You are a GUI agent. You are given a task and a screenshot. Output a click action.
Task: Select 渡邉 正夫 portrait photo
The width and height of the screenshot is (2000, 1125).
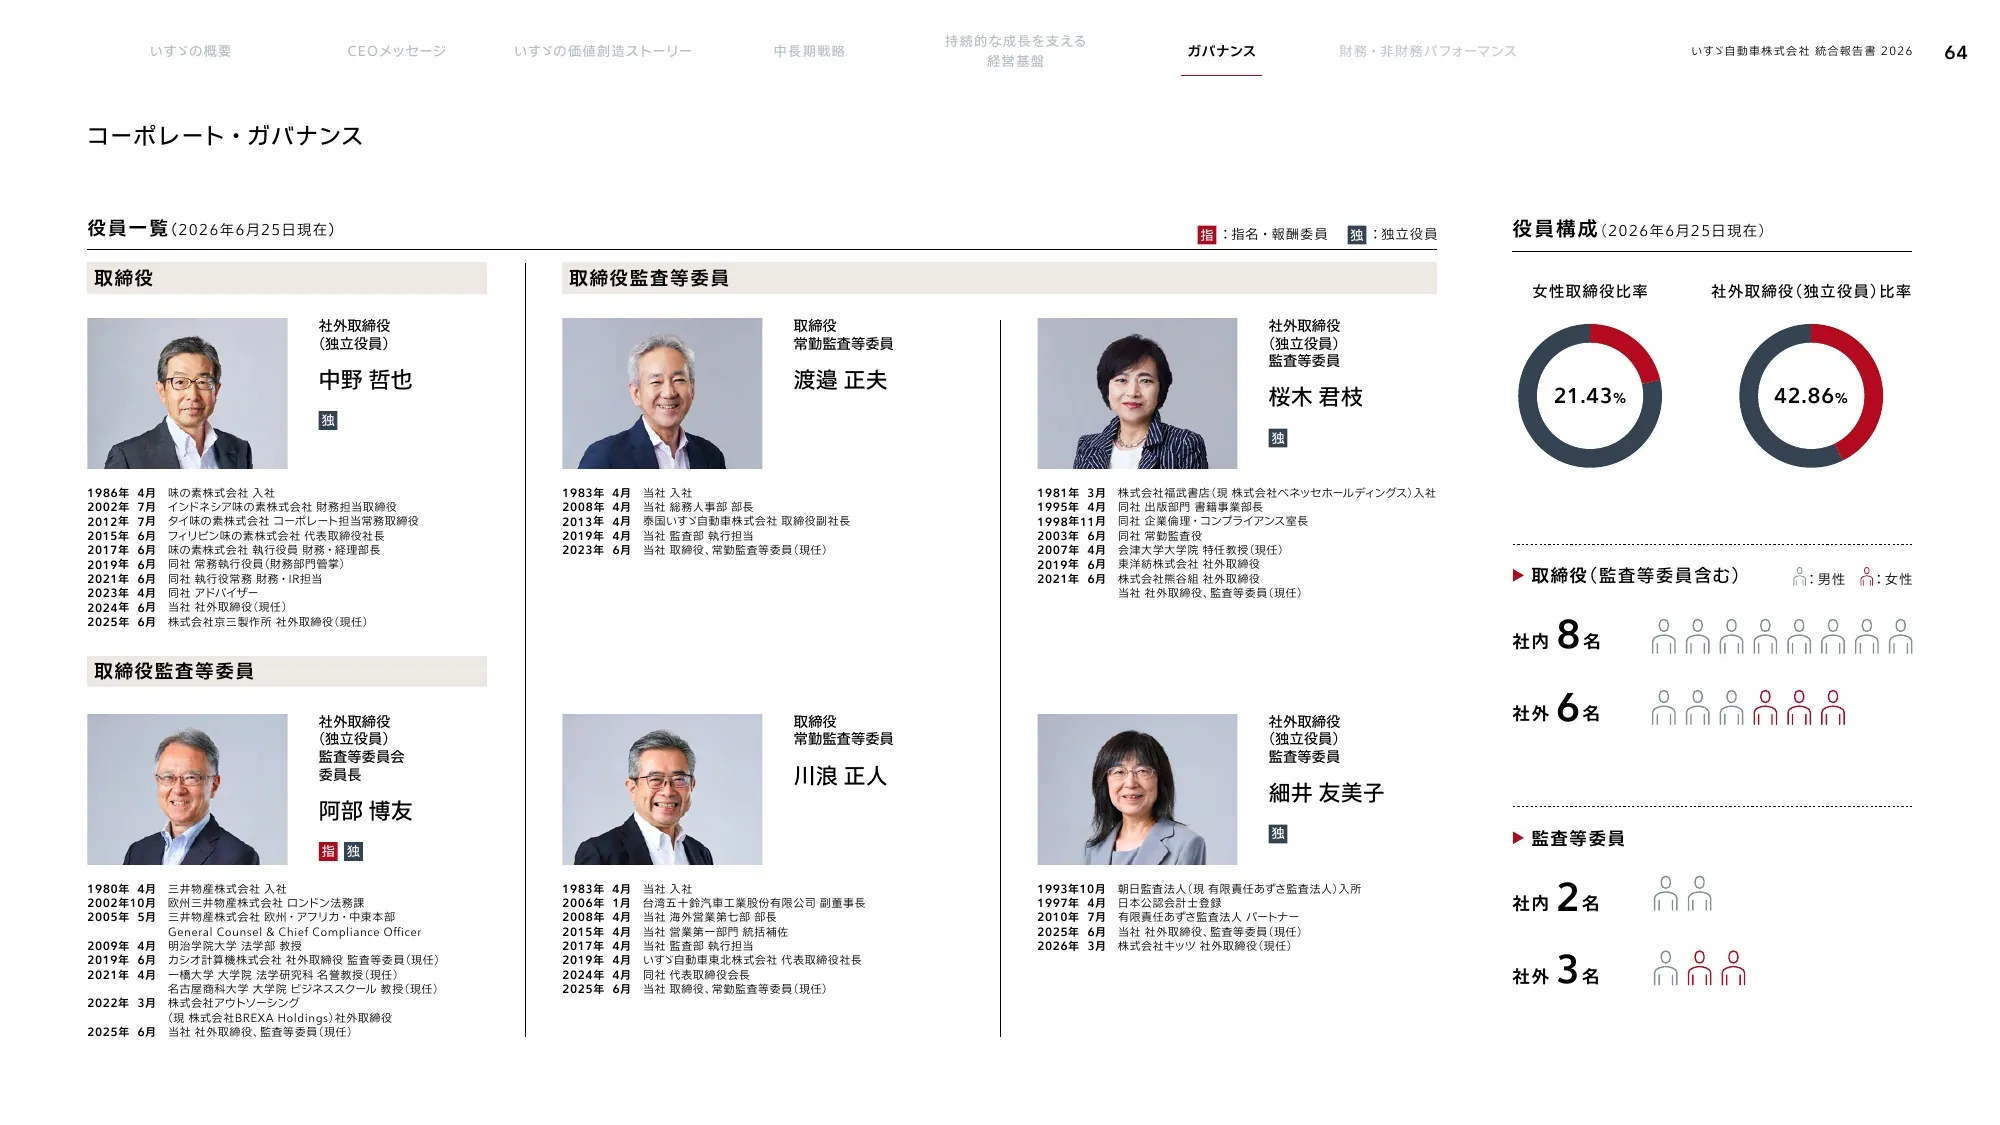pyautogui.click(x=662, y=393)
